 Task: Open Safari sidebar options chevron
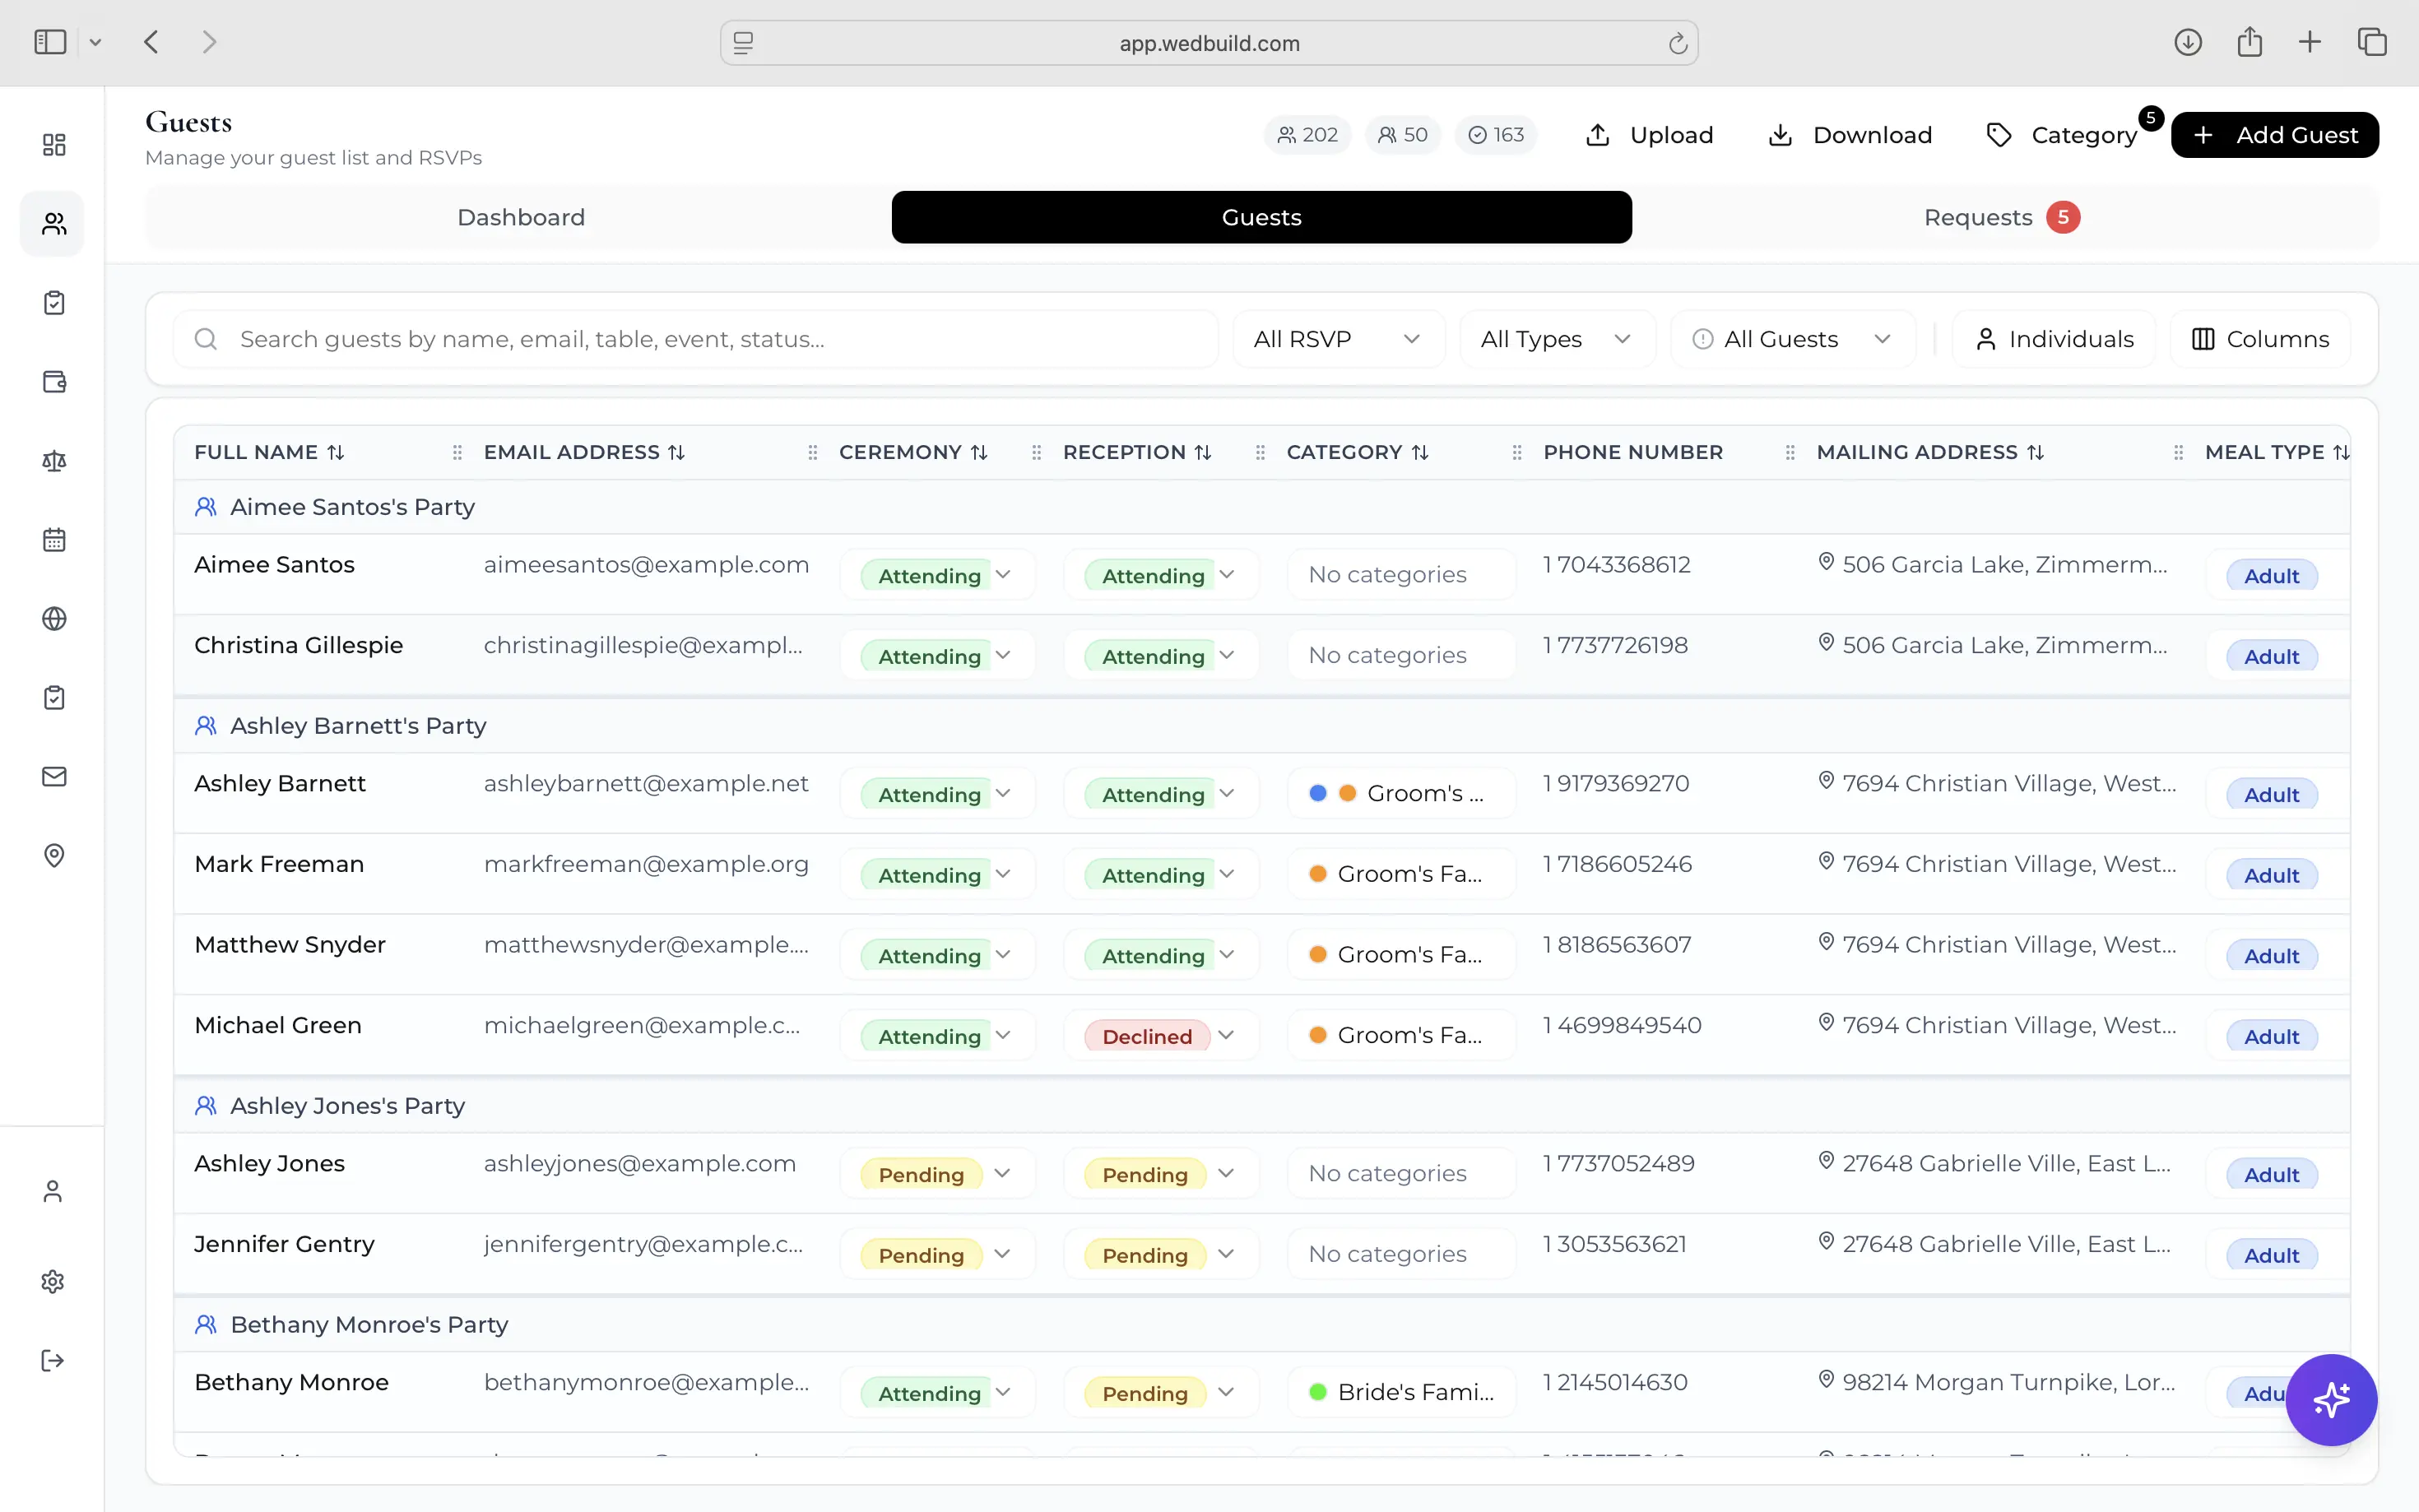click(x=95, y=42)
